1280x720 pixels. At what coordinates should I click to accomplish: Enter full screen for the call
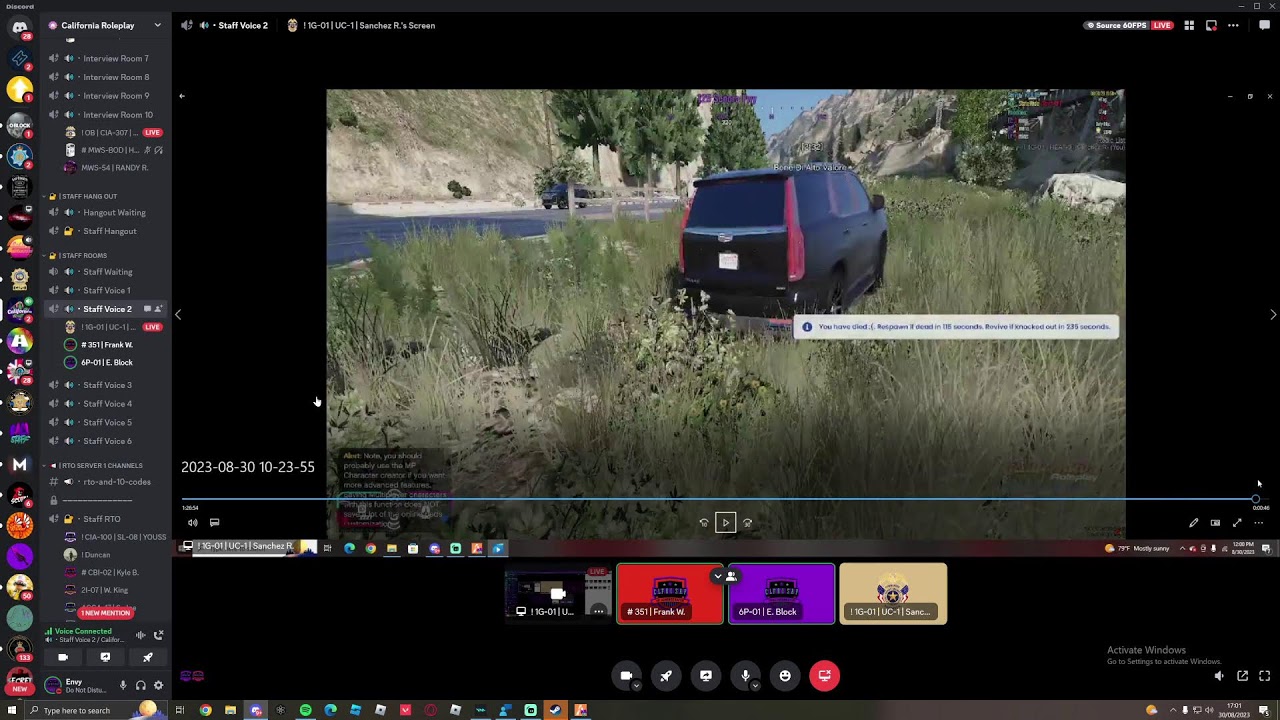(x=1264, y=676)
